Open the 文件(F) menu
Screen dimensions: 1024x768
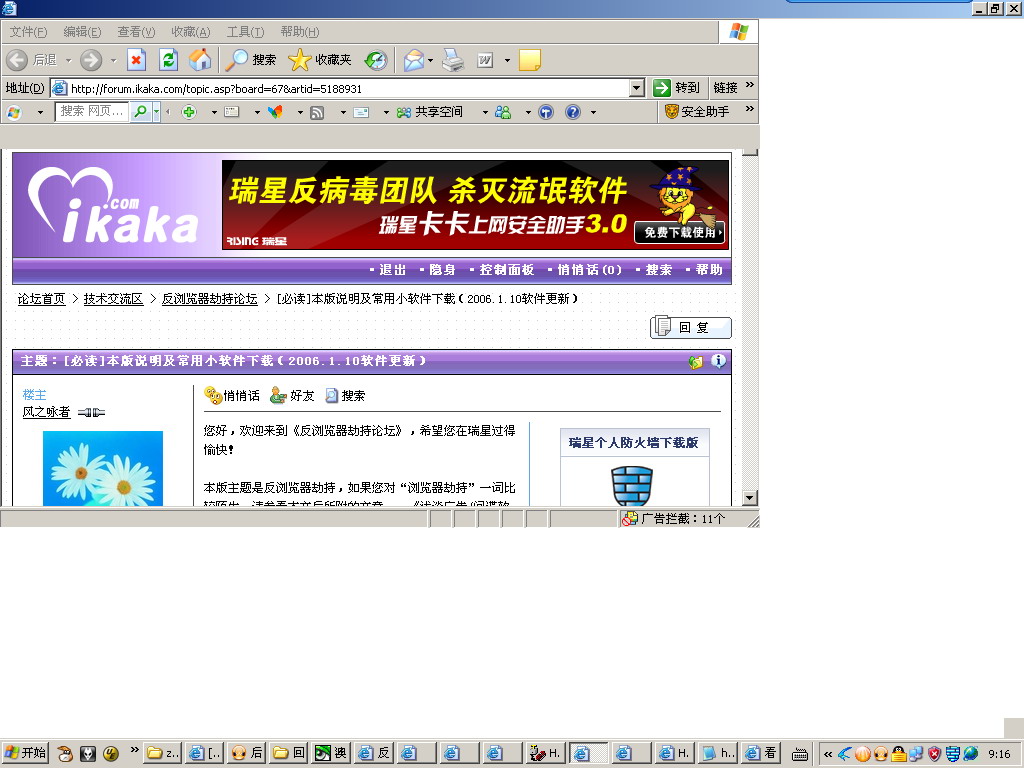coord(28,32)
